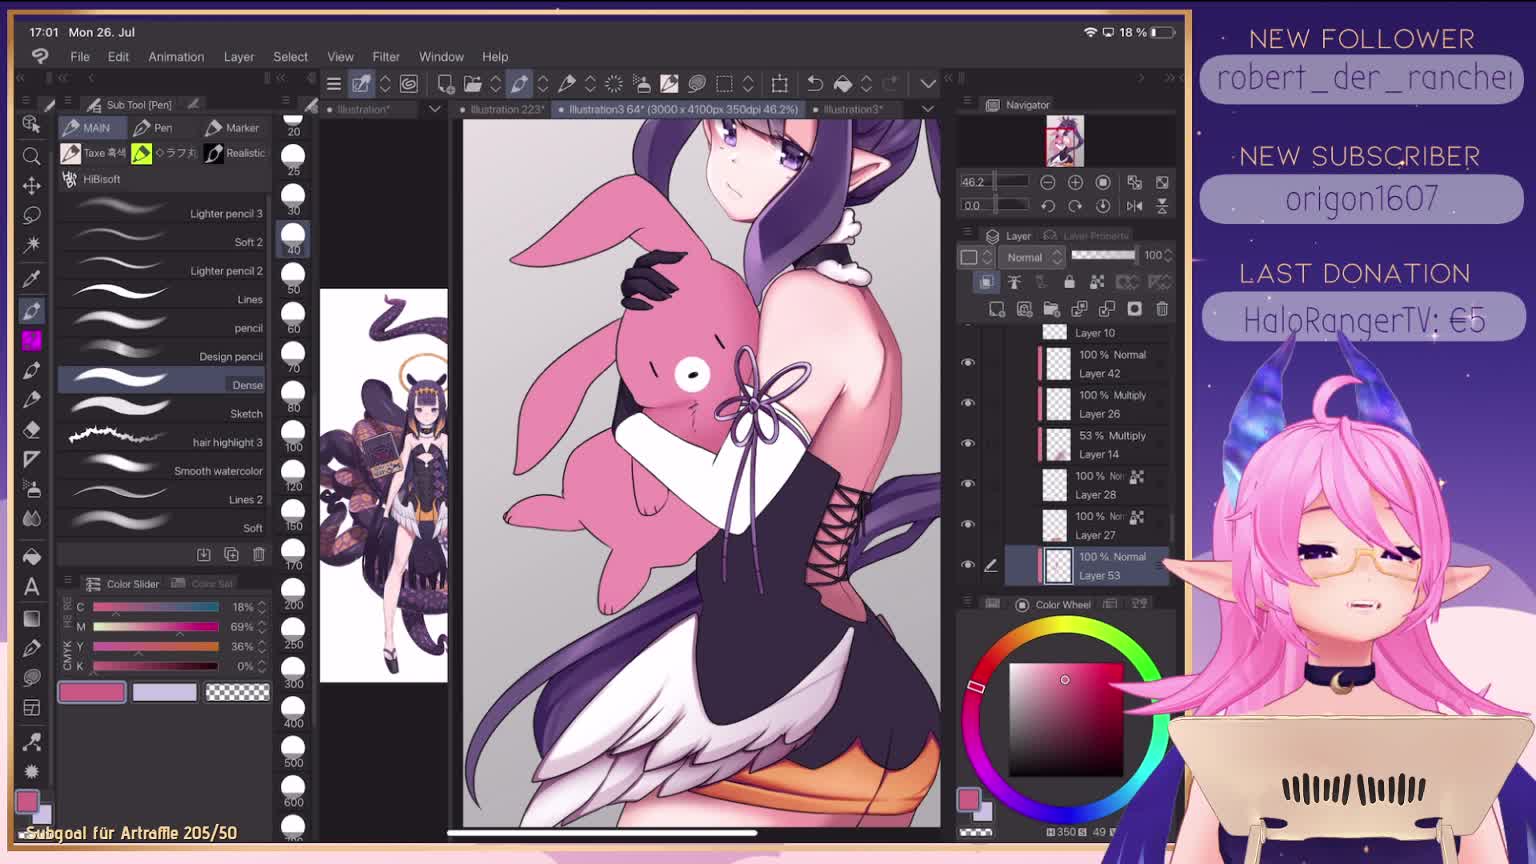Image resolution: width=1536 pixels, height=864 pixels.
Task: Select the Auto select magic wand tool
Action: click(x=31, y=244)
